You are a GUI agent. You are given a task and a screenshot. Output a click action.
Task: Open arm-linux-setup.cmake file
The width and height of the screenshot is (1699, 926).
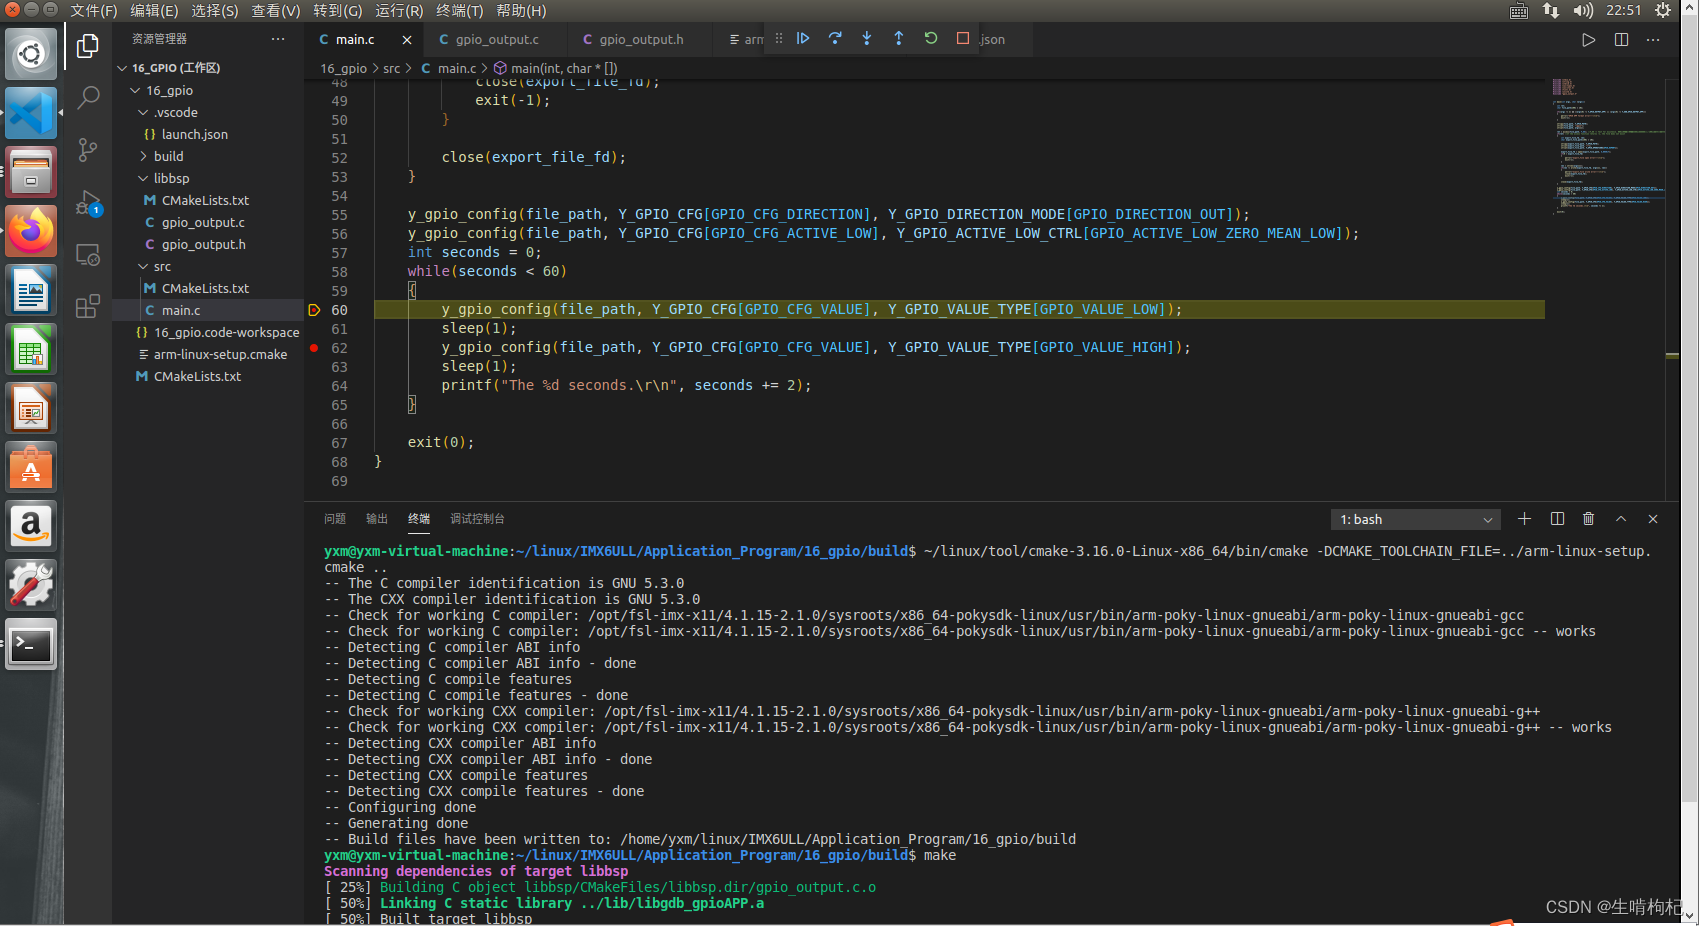click(x=220, y=354)
